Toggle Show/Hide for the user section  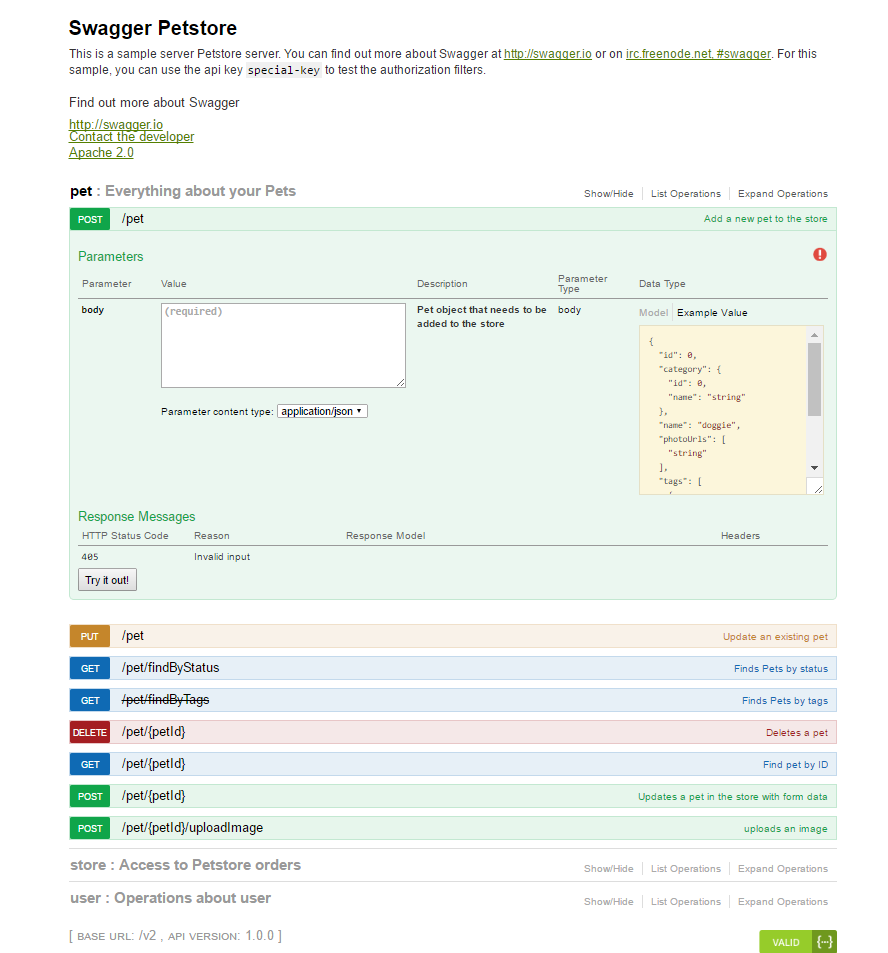click(x=608, y=901)
